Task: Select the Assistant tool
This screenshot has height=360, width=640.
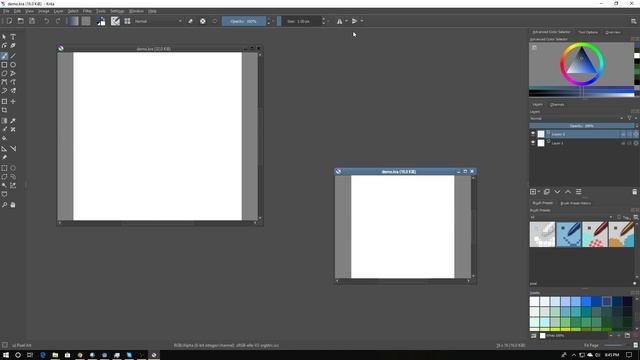Action: [4, 149]
